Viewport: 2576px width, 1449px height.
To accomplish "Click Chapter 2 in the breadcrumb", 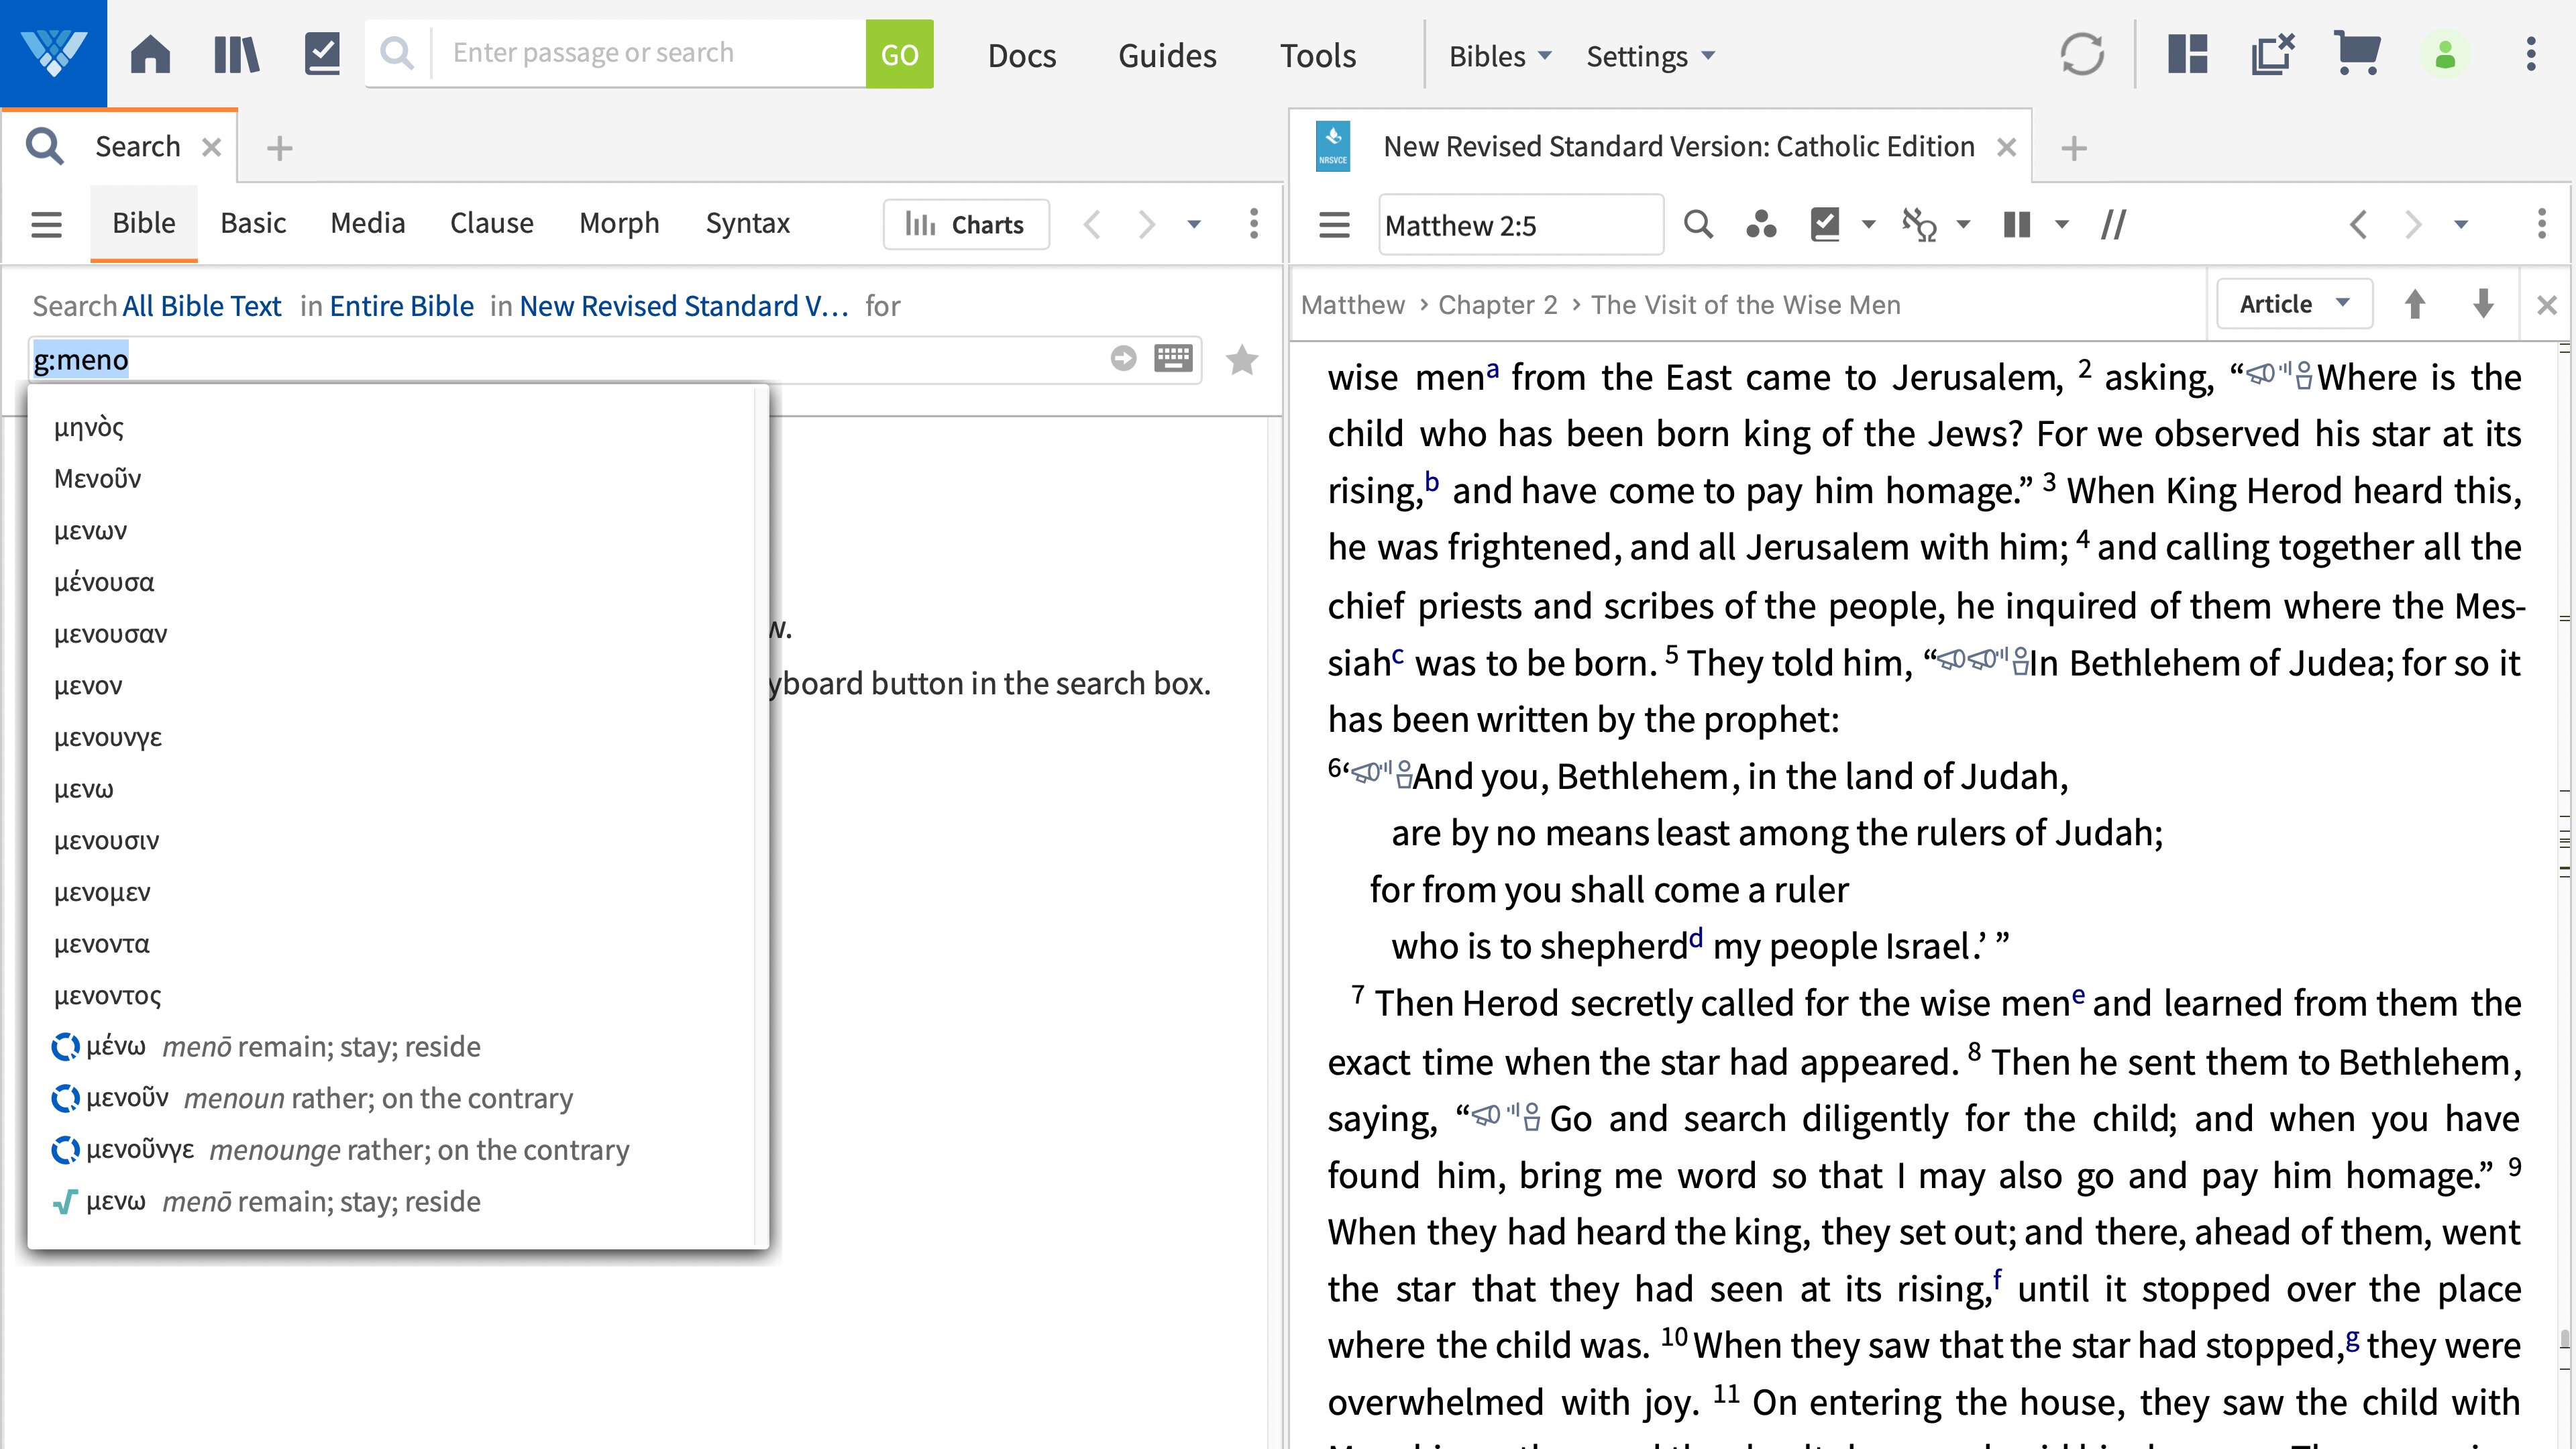I will coord(1498,305).
